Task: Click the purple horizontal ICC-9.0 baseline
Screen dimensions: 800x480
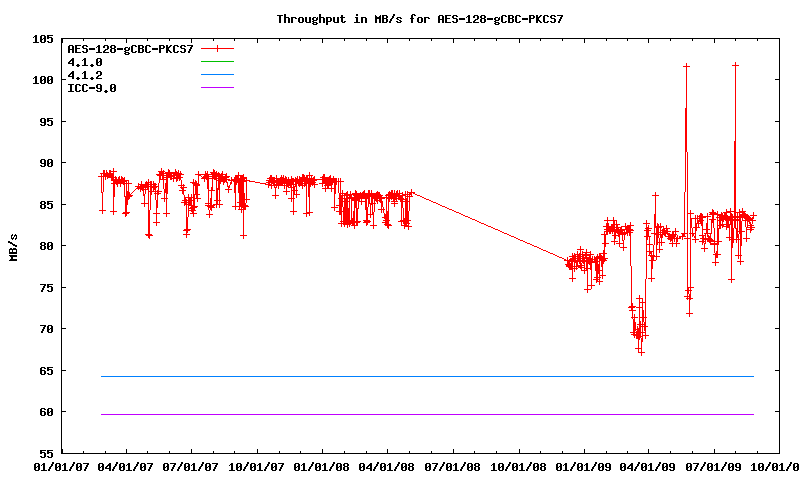Action: pos(400,414)
